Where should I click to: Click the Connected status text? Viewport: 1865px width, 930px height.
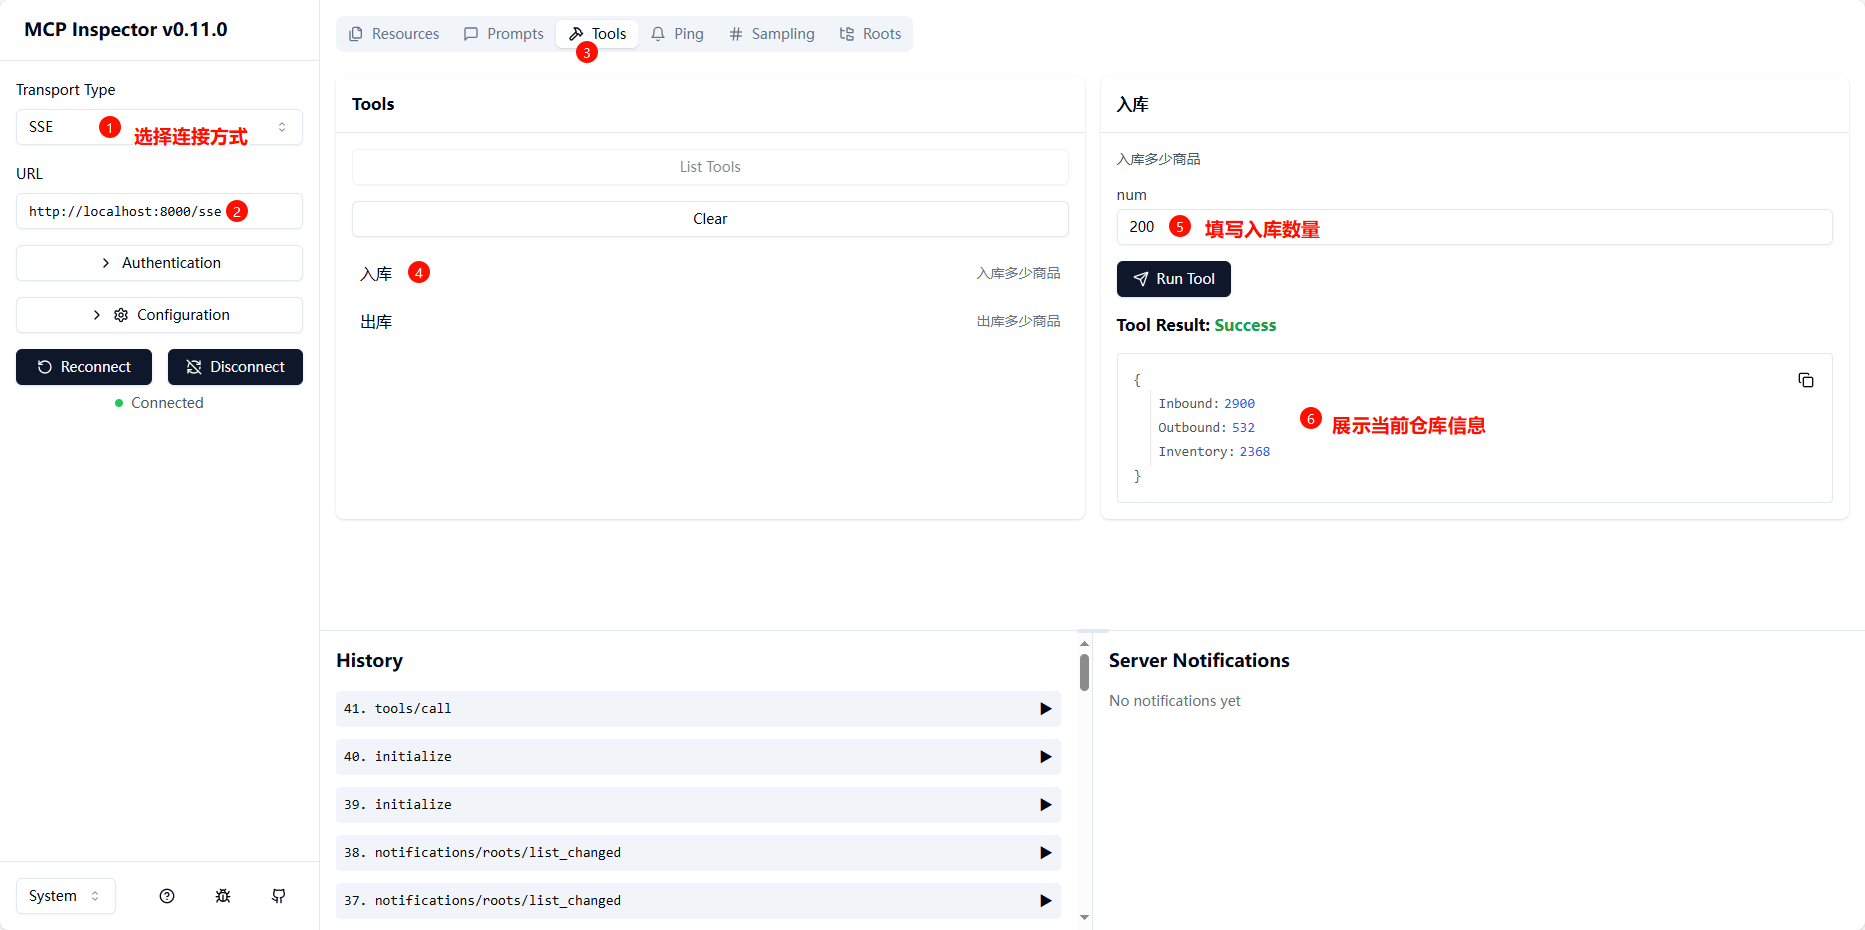167,403
